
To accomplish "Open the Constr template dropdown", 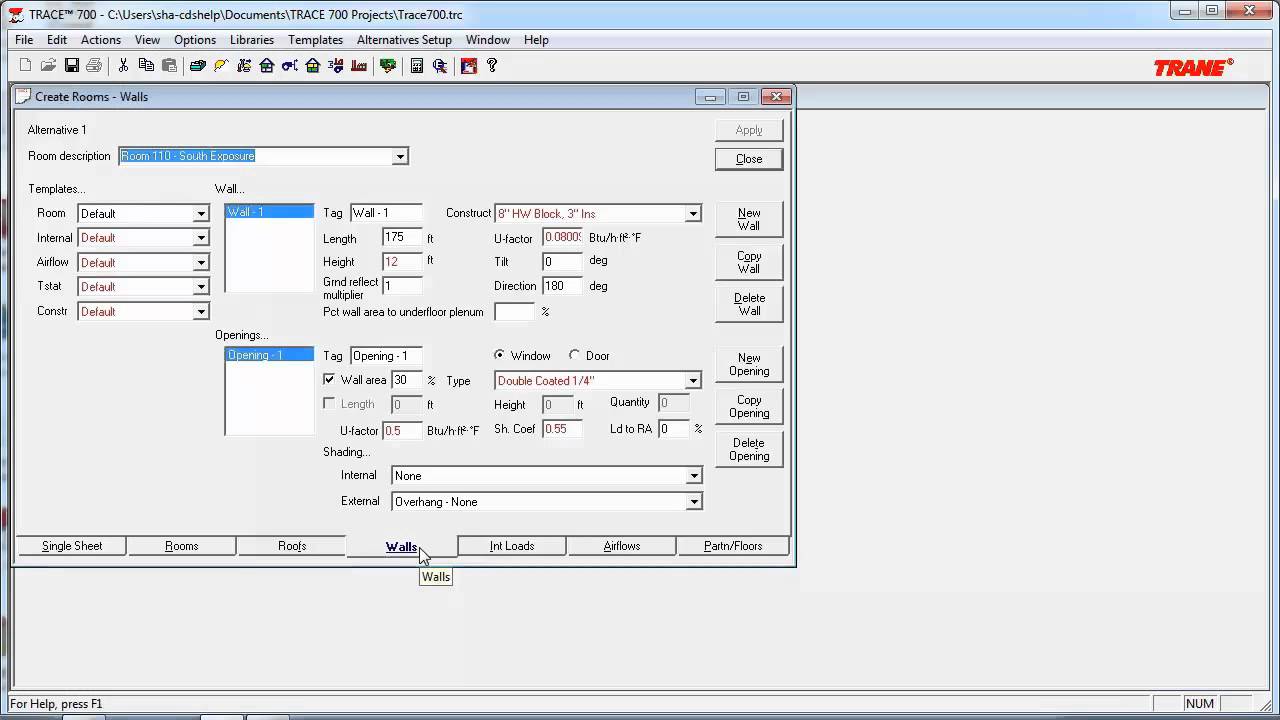I will click(x=201, y=311).
